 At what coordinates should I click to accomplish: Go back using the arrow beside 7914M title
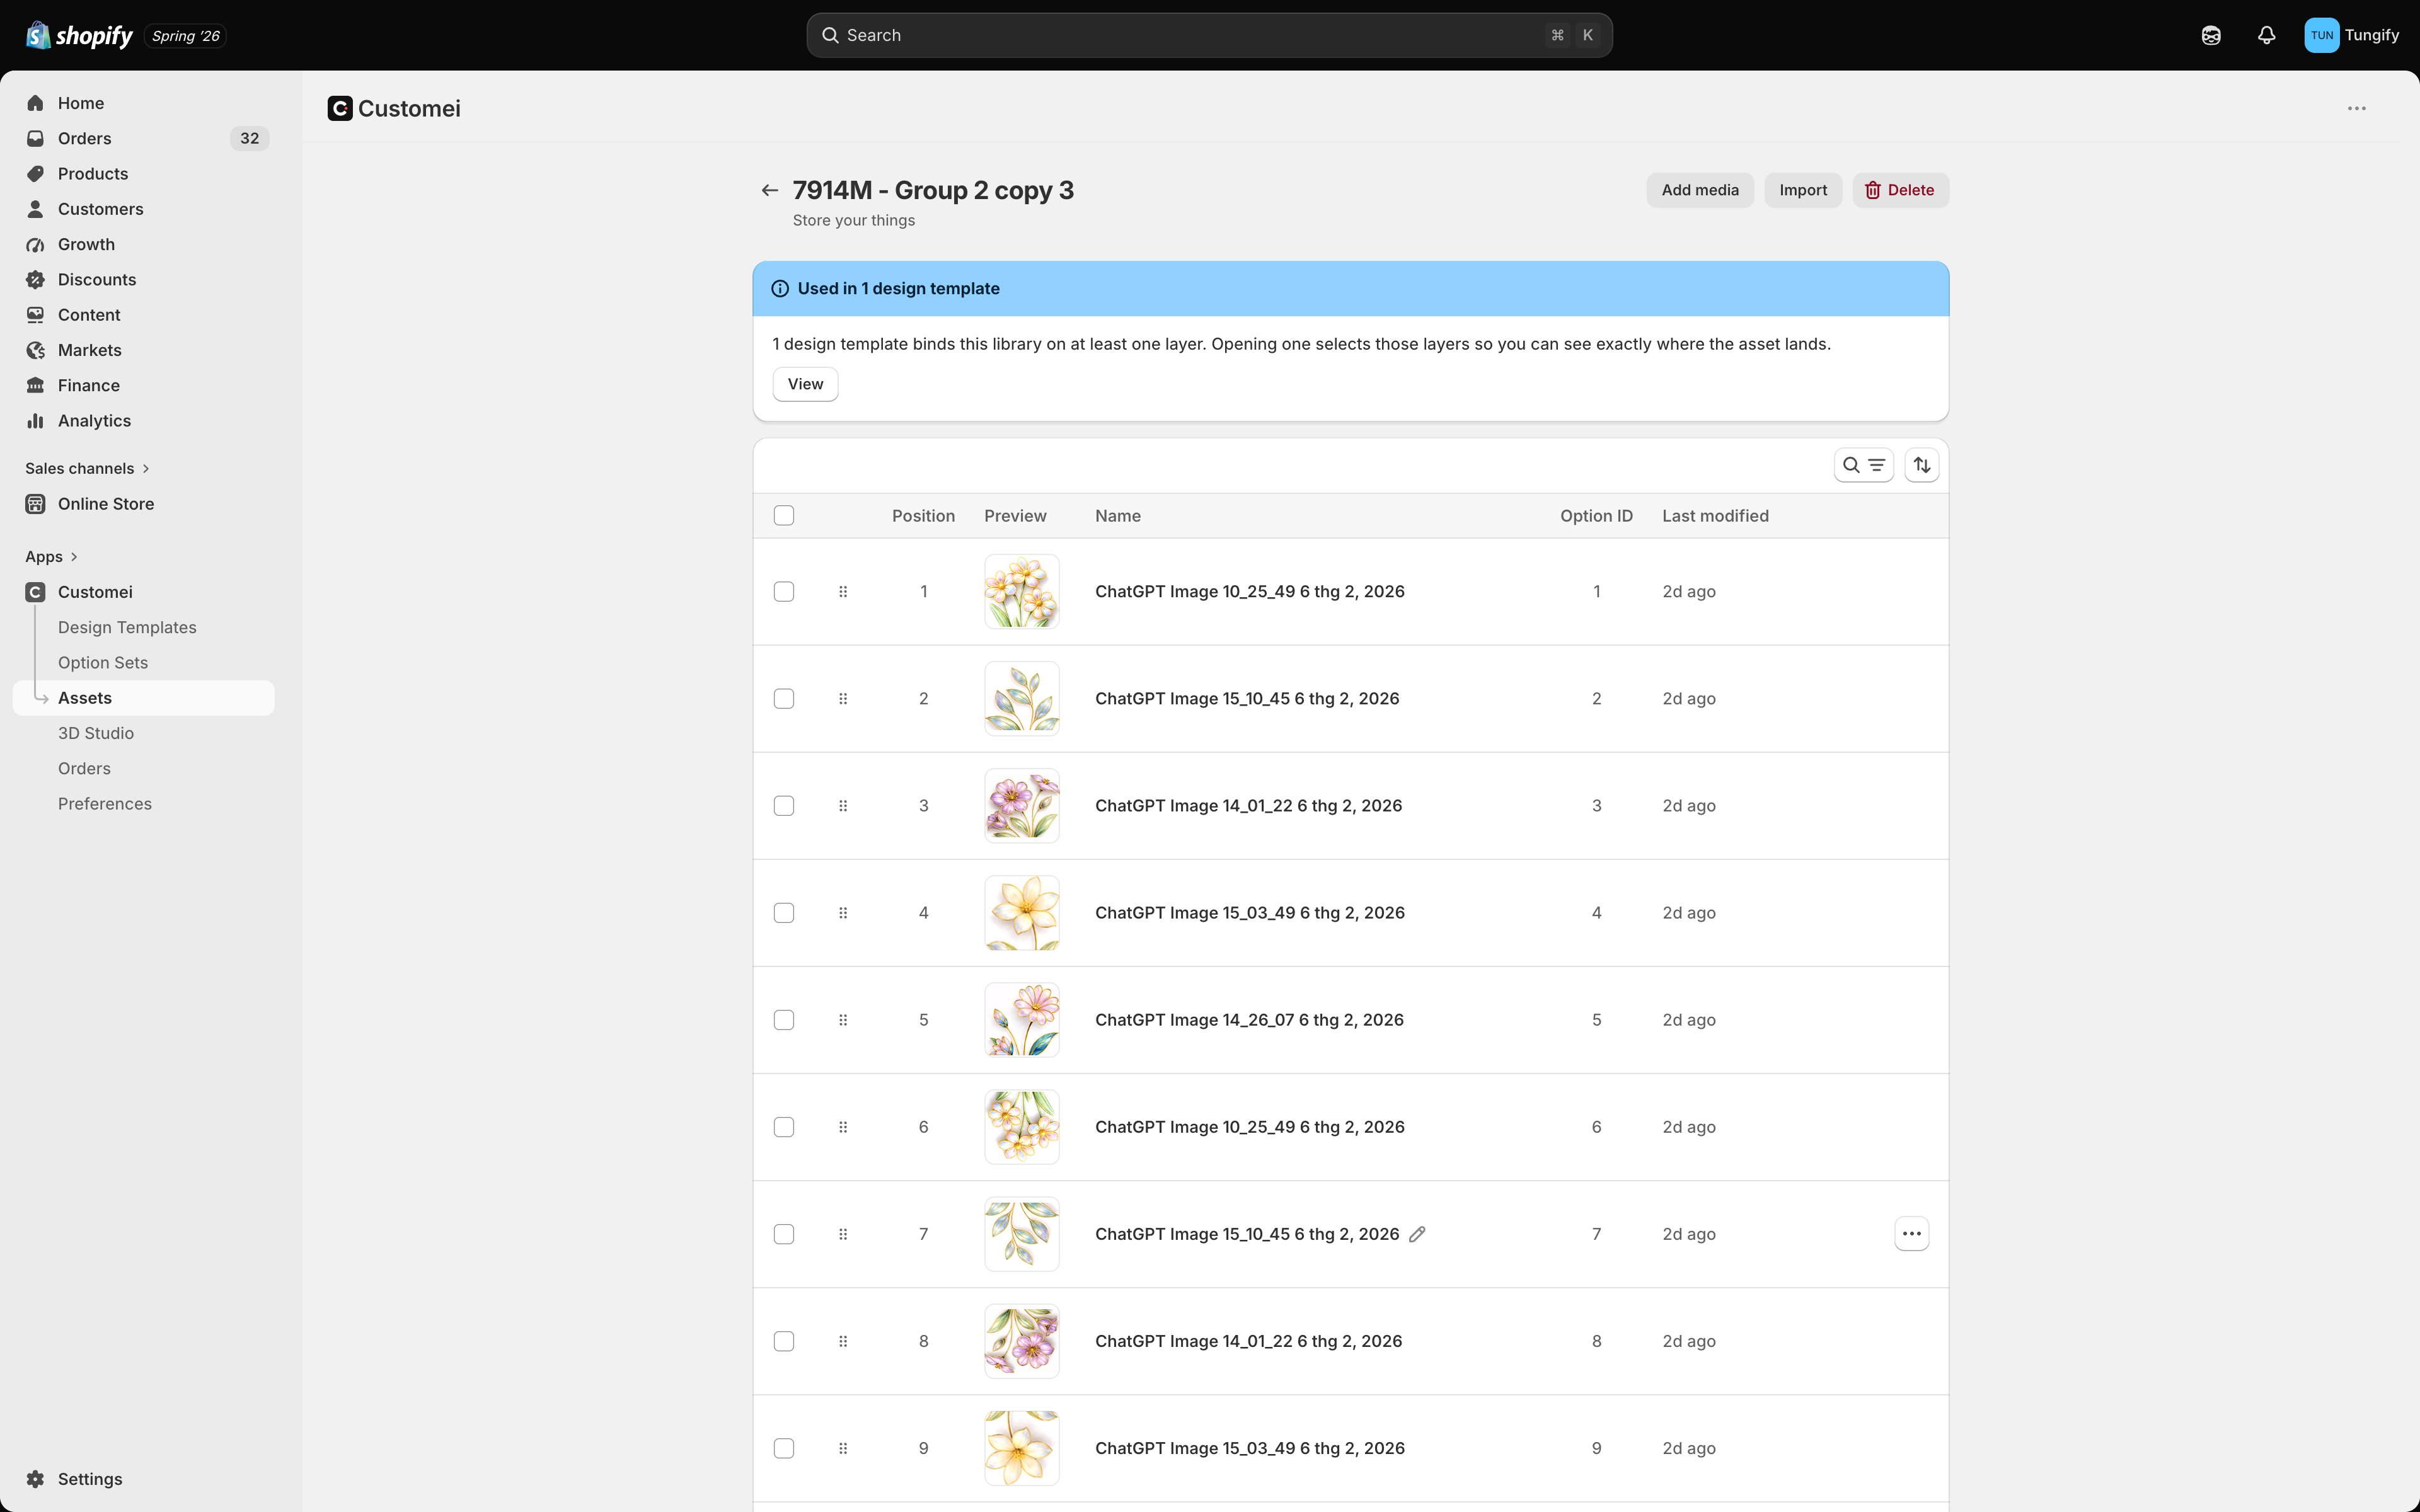point(769,190)
